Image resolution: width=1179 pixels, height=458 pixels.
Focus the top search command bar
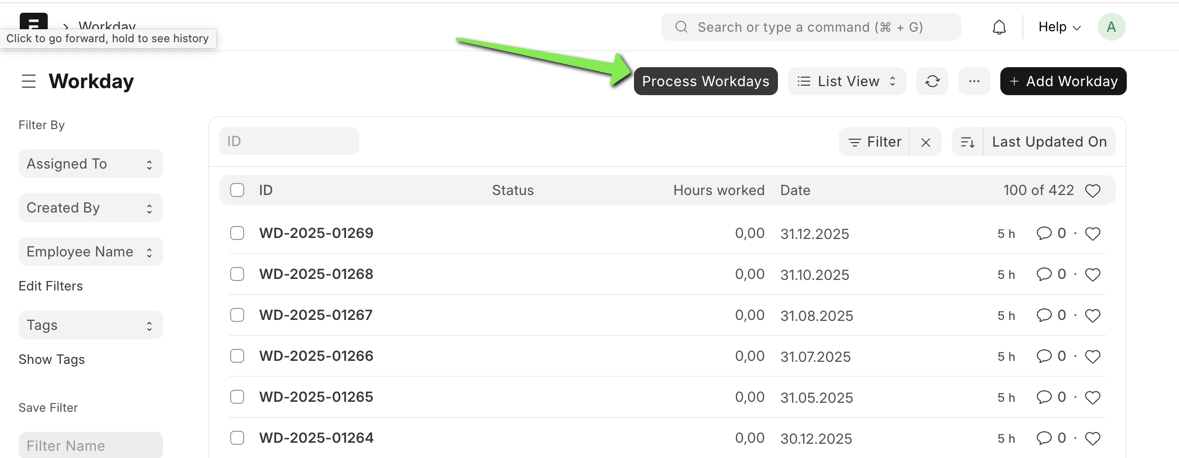tap(811, 27)
